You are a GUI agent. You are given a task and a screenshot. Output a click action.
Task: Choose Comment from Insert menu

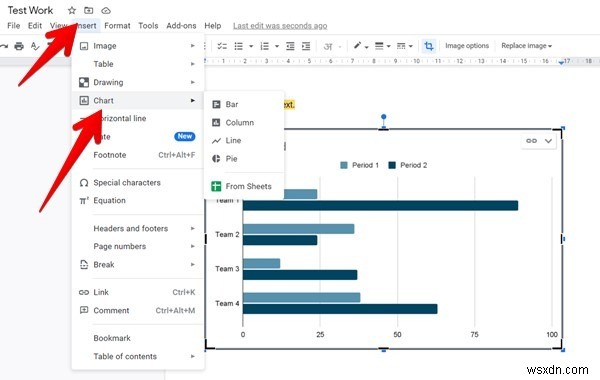pyautogui.click(x=137, y=310)
